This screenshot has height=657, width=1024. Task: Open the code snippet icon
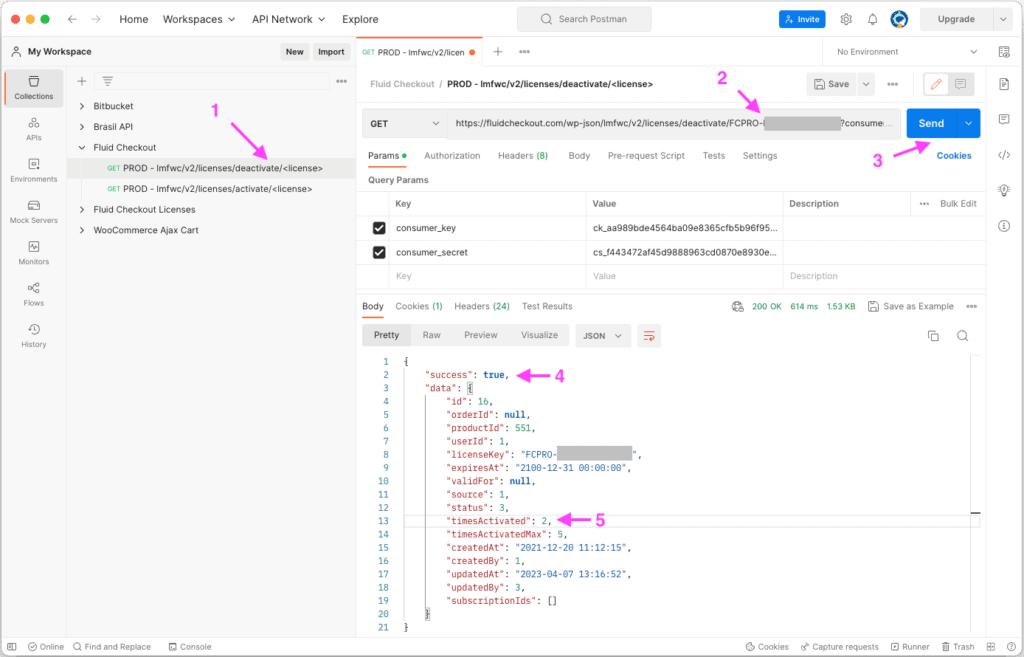point(1004,155)
